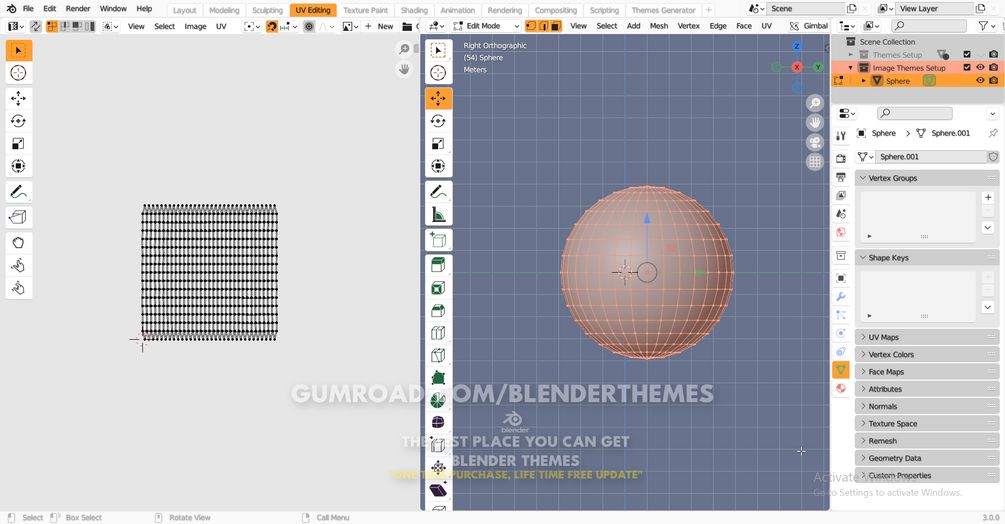The image size is (1005, 524).
Task: Enable edge select mode in the 3D viewport
Action: click(x=544, y=26)
